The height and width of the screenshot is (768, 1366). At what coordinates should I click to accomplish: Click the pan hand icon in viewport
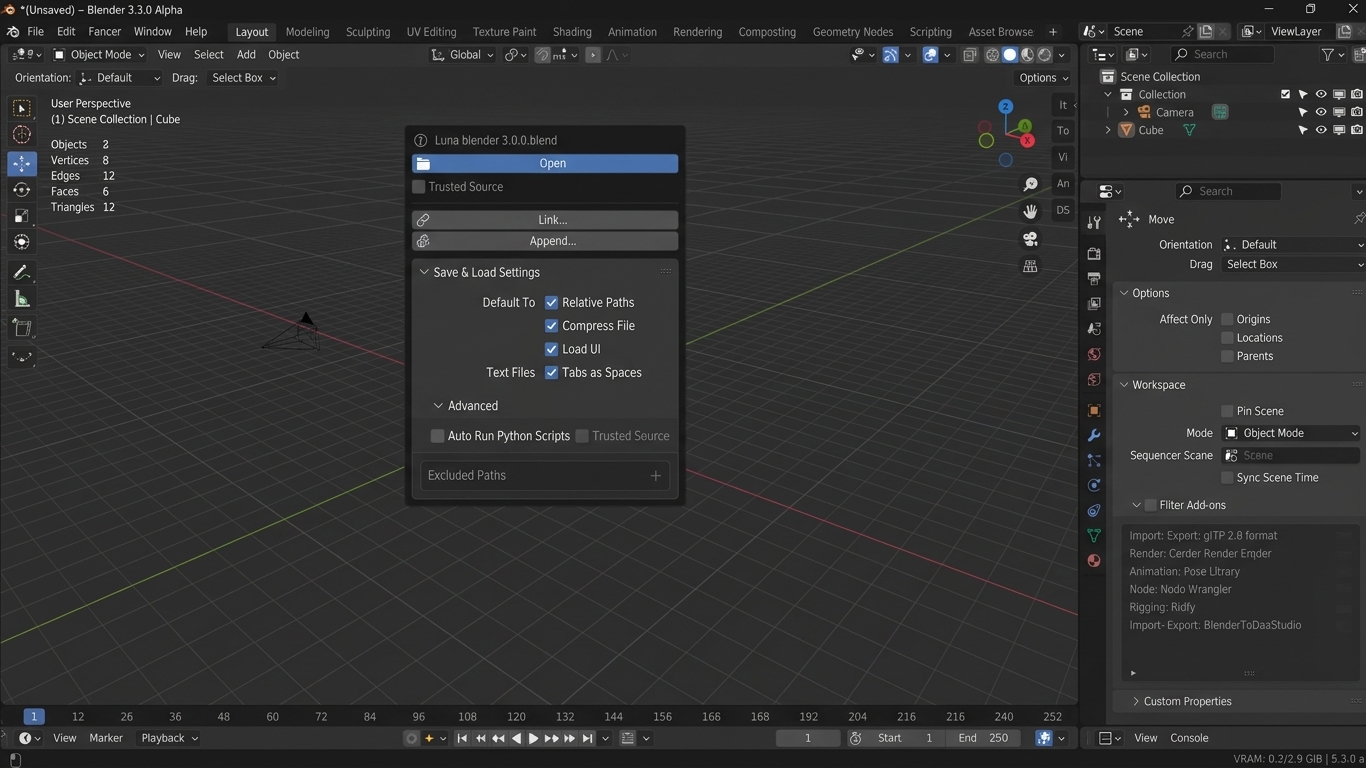click(1030, 211)
